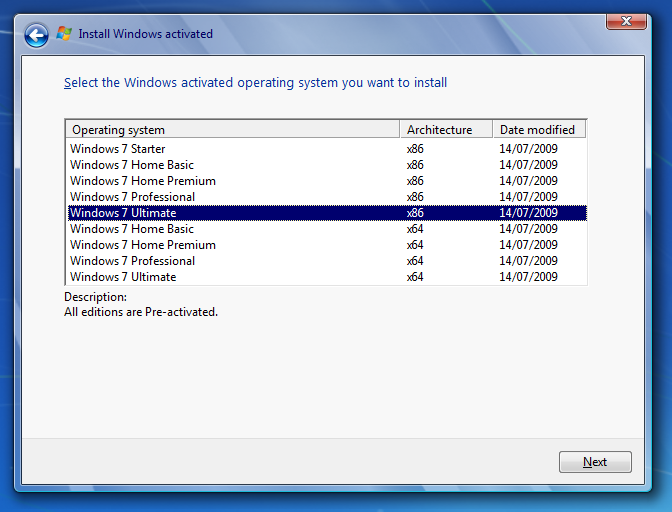Sort by the Operating system column header

[232, 130]
